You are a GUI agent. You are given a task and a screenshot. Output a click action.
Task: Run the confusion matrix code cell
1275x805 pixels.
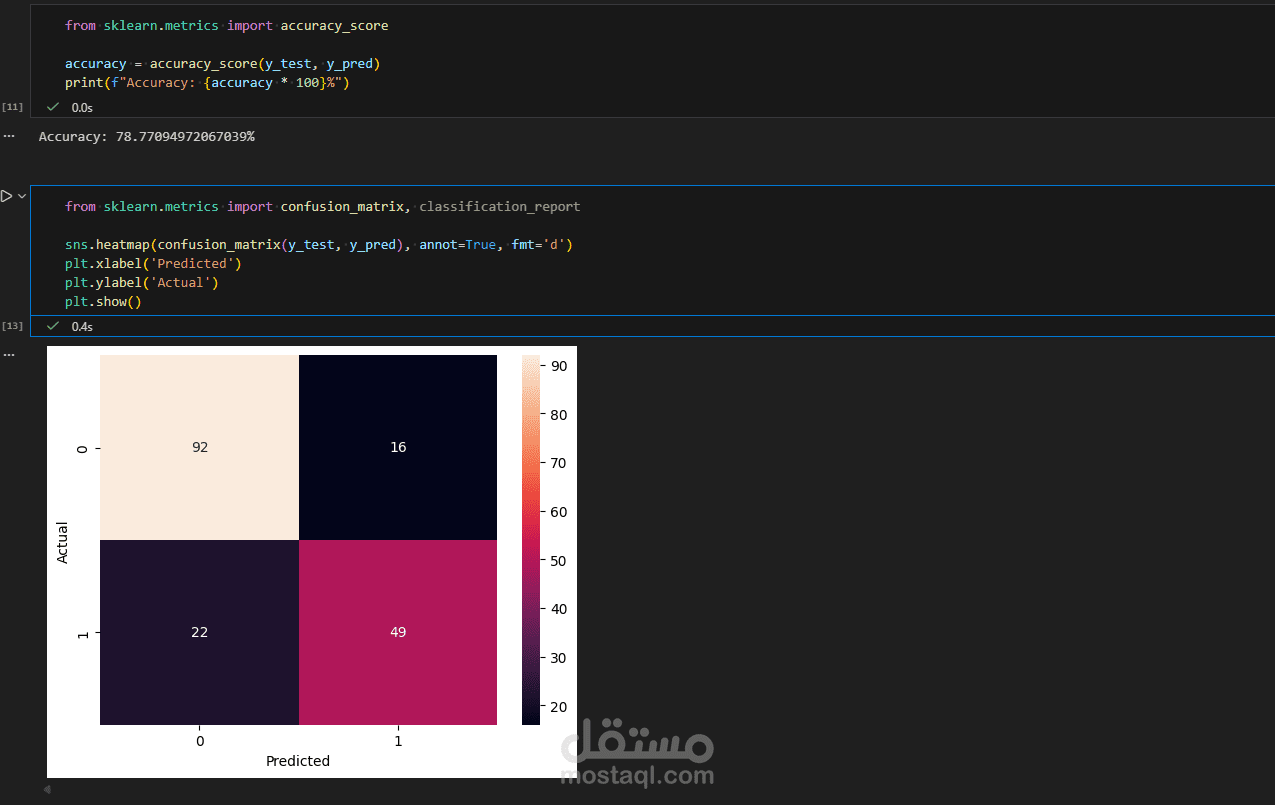click(5, 196)
